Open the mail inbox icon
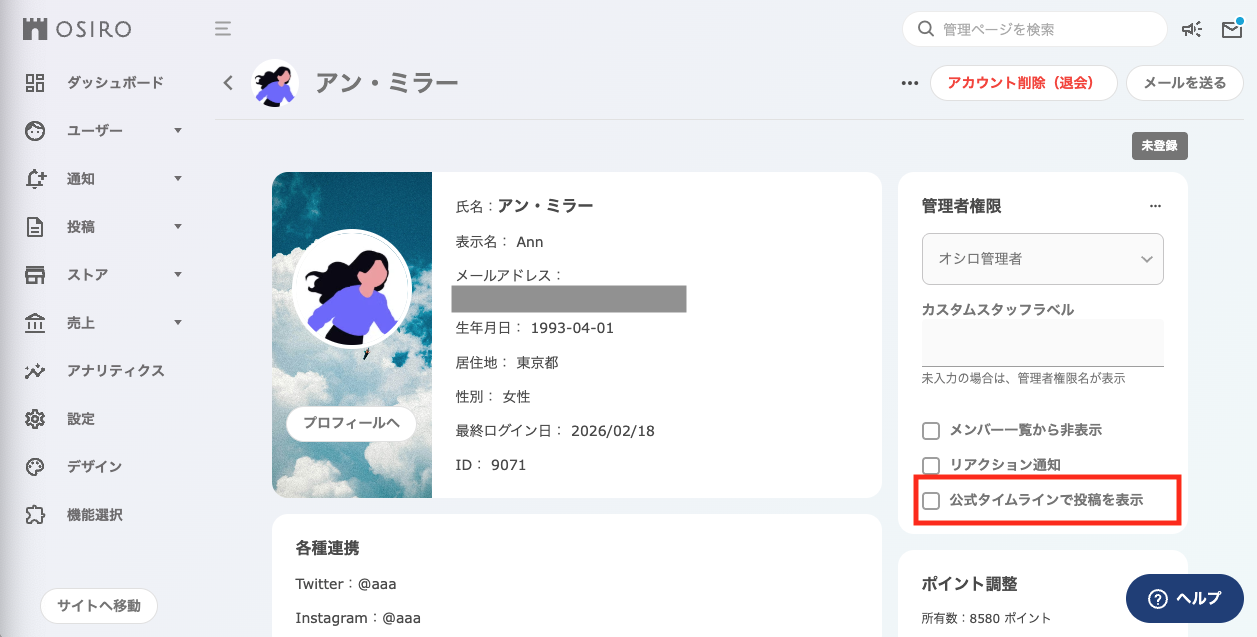Image resolution: width=1257 pixels, height=637 pixels. click(x=1231, y=30)
